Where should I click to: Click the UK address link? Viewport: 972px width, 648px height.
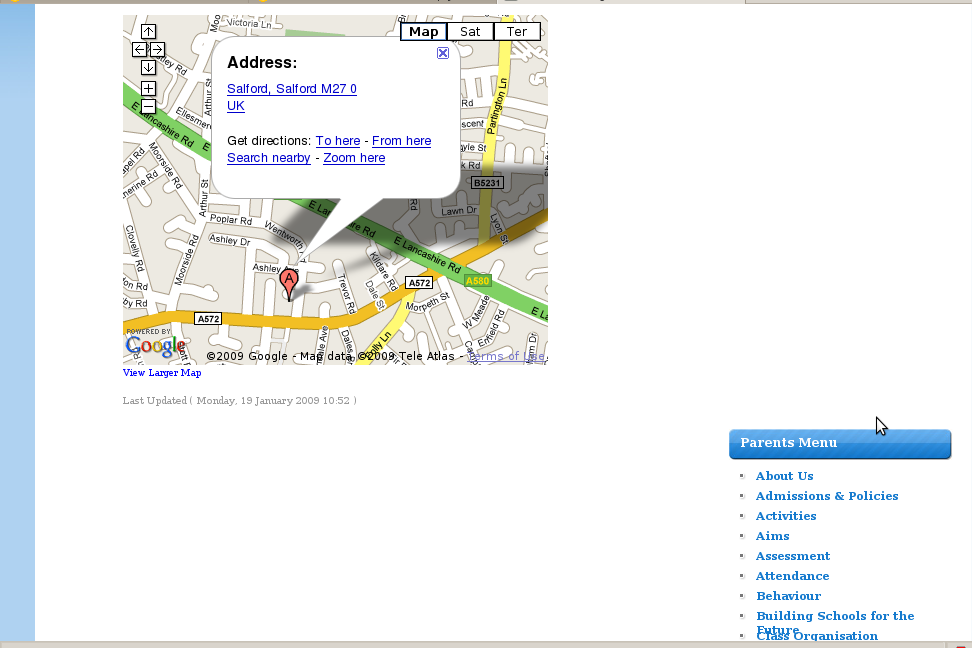tap(236, 106)
